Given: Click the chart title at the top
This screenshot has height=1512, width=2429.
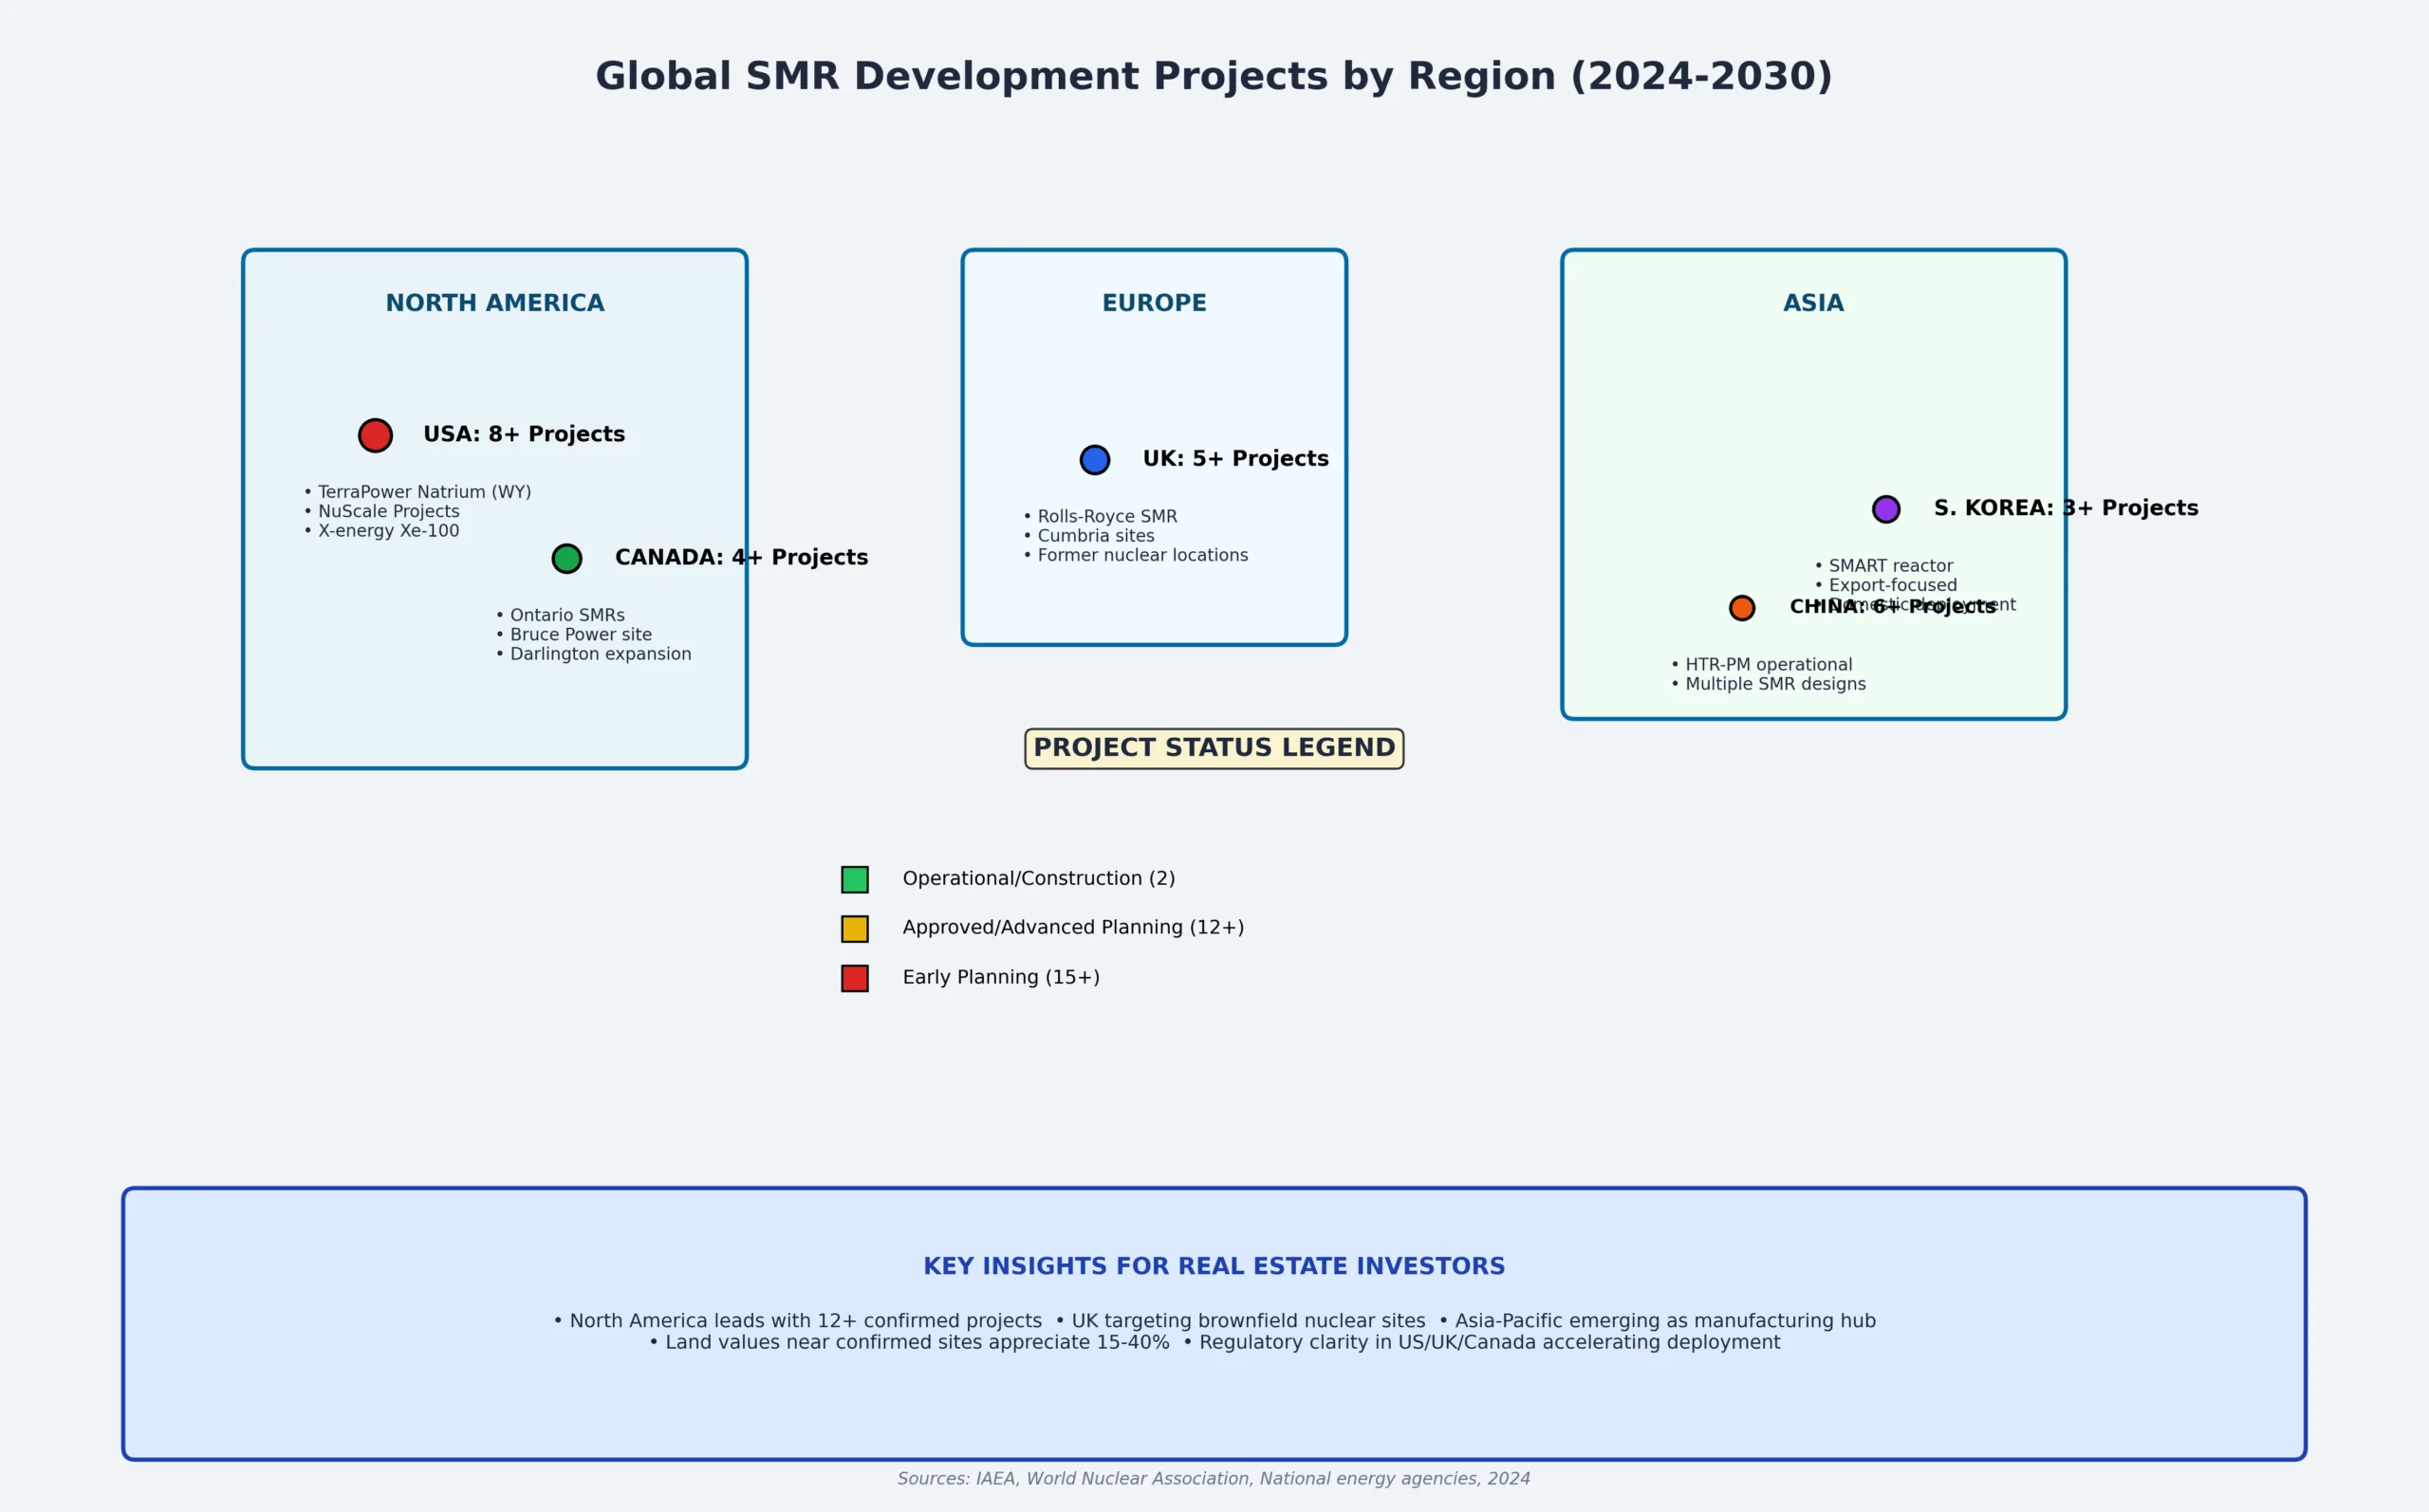Looking at the screenshot, I should [x=1214, y=77].
